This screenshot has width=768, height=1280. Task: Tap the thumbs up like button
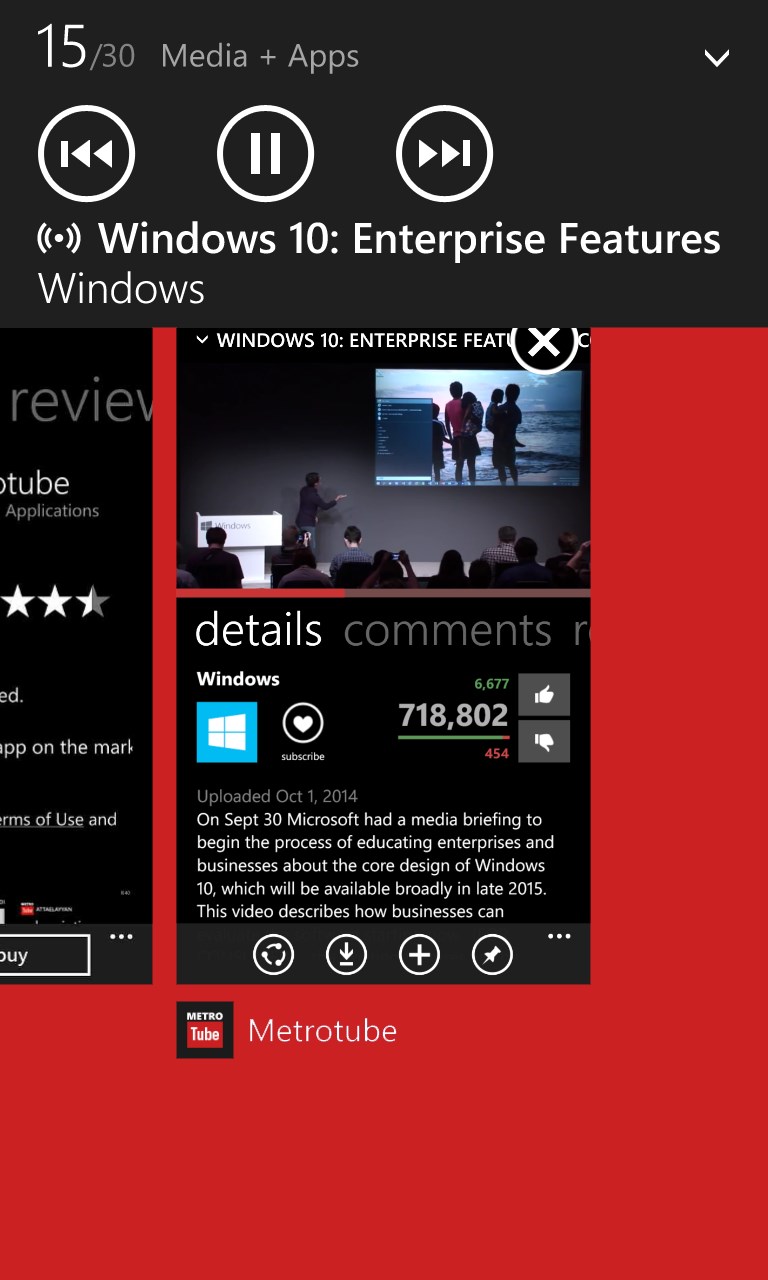(544, 695)
